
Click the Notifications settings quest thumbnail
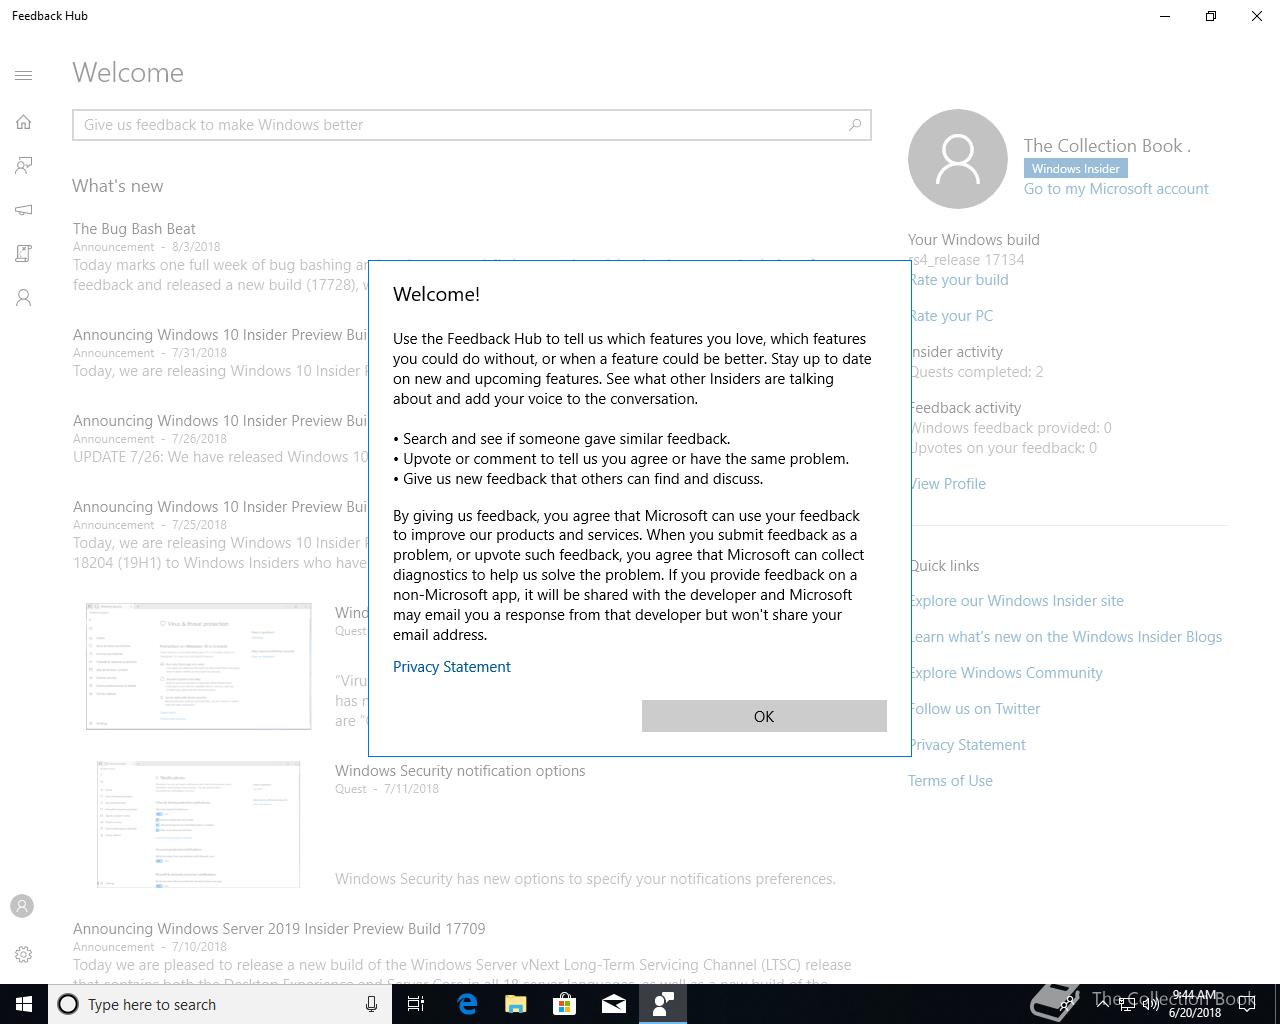[199, 824]
